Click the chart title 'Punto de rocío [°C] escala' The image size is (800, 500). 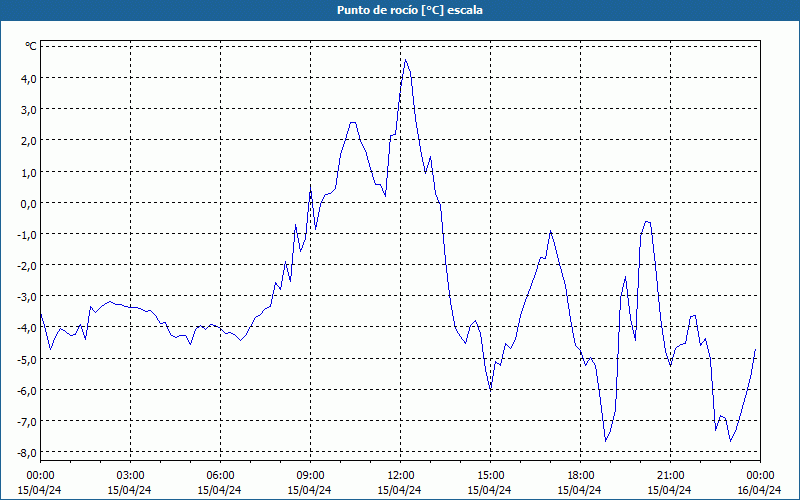pos(409,10)
